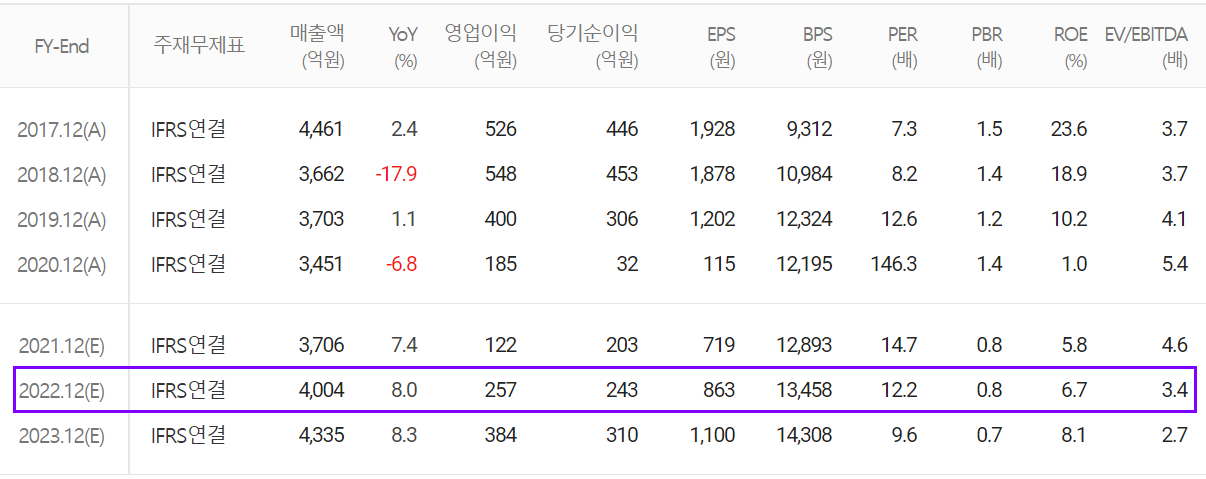The image size is (1206, 479).
Task: Click EPS value 1,928
Action: (x=712, y=129)
